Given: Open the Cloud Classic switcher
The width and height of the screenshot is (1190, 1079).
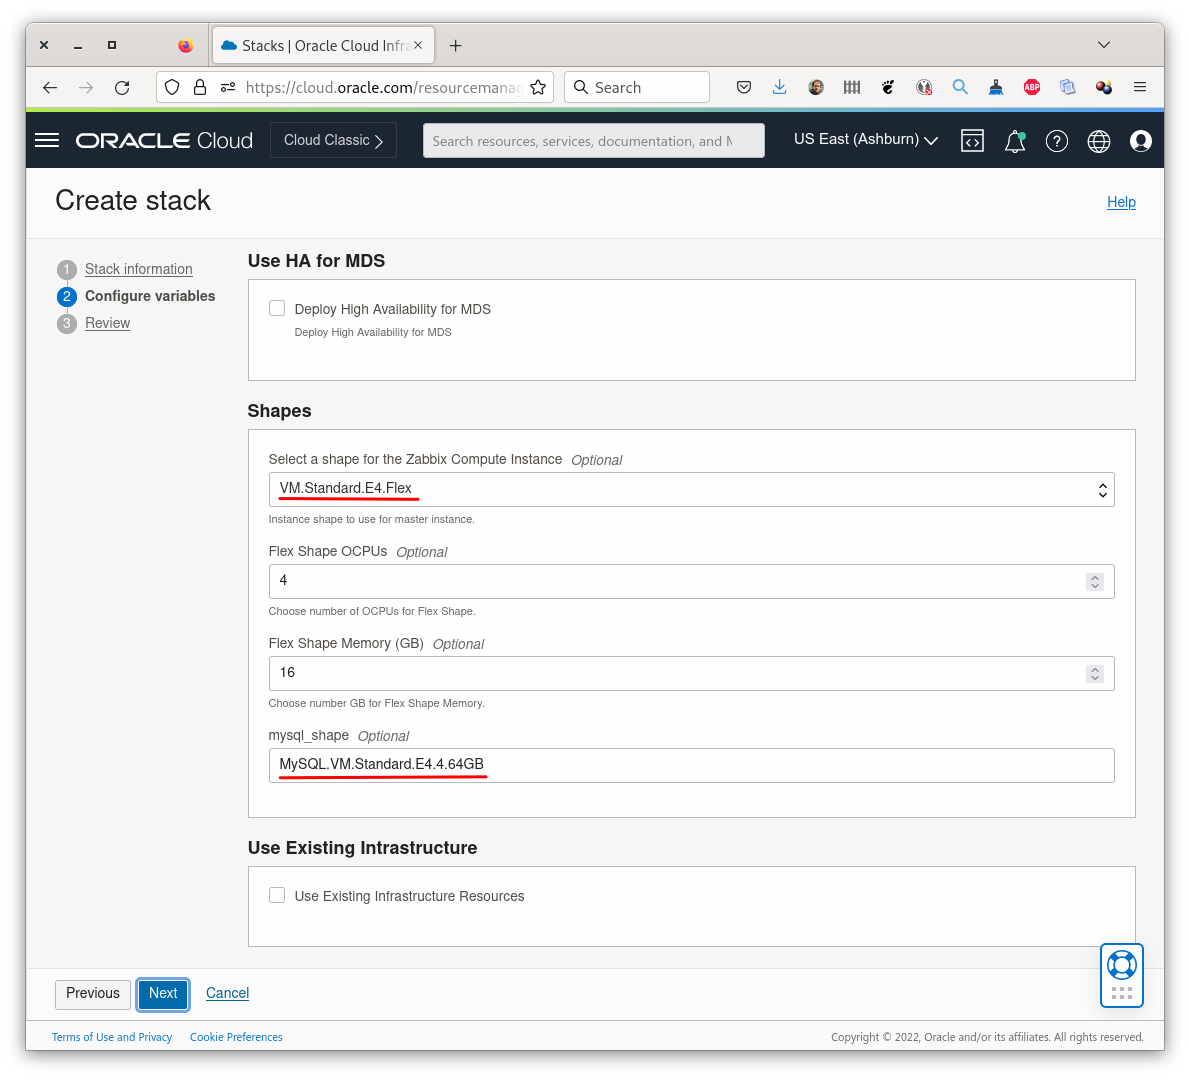Looking at the screenshot, I should [333, 140].
